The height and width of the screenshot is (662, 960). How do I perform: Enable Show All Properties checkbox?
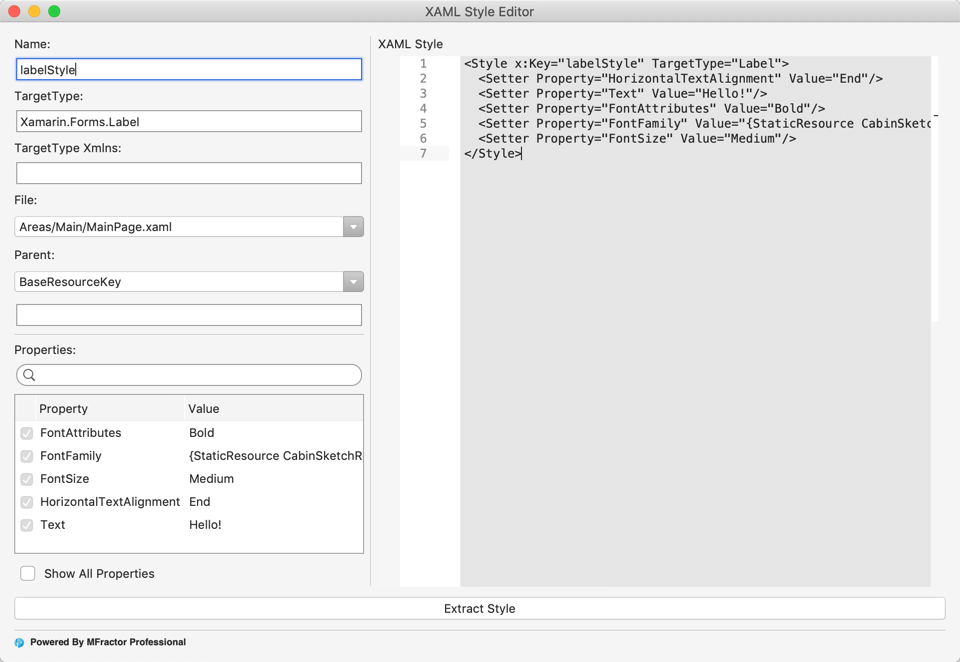tap(28, 574)
